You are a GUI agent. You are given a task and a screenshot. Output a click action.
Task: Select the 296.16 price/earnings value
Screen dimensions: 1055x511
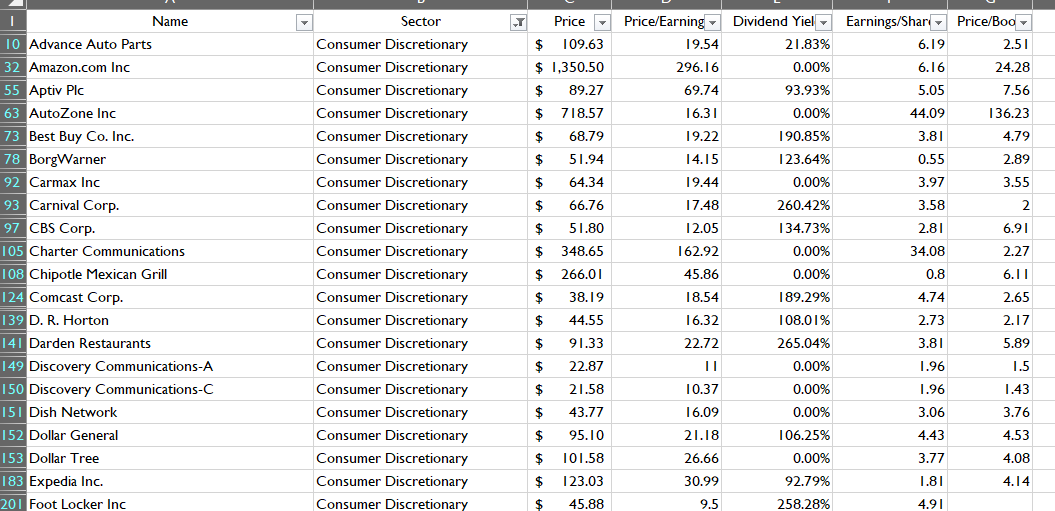pyautogui.click(x=666, y=67)
